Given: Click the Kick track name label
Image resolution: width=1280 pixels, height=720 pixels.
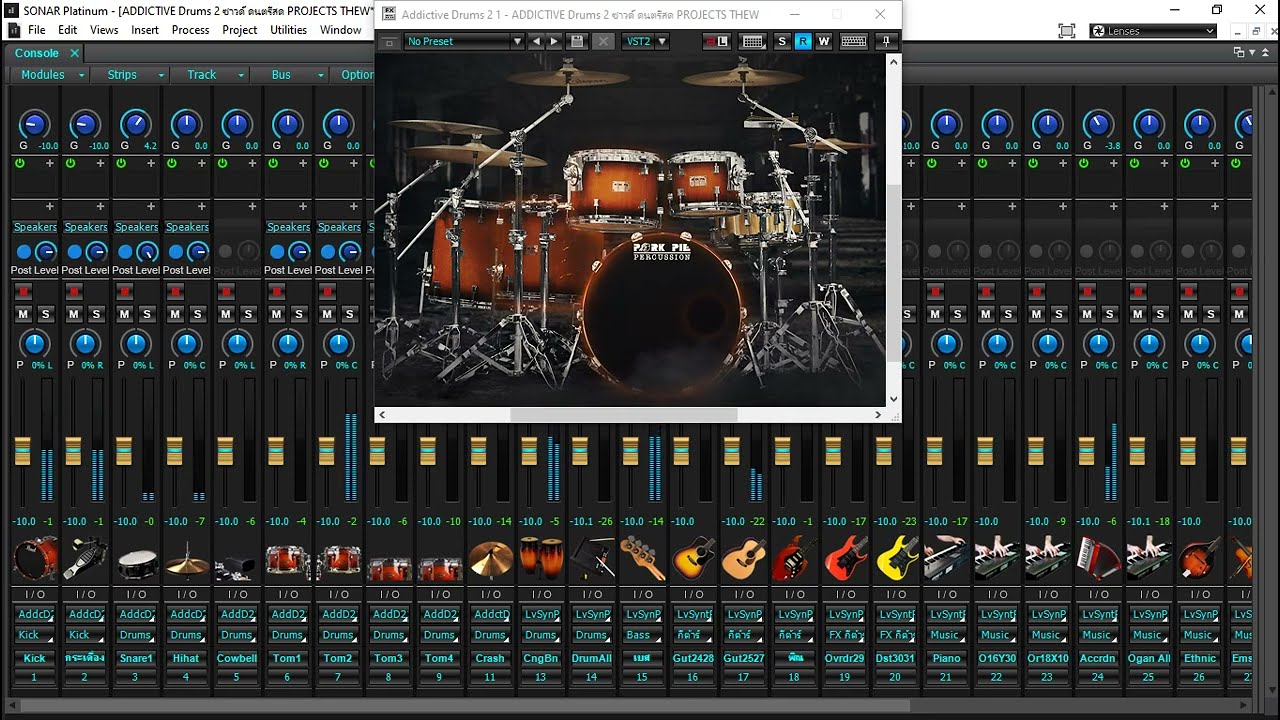Looking at the screenshot, I should [35, 658].
